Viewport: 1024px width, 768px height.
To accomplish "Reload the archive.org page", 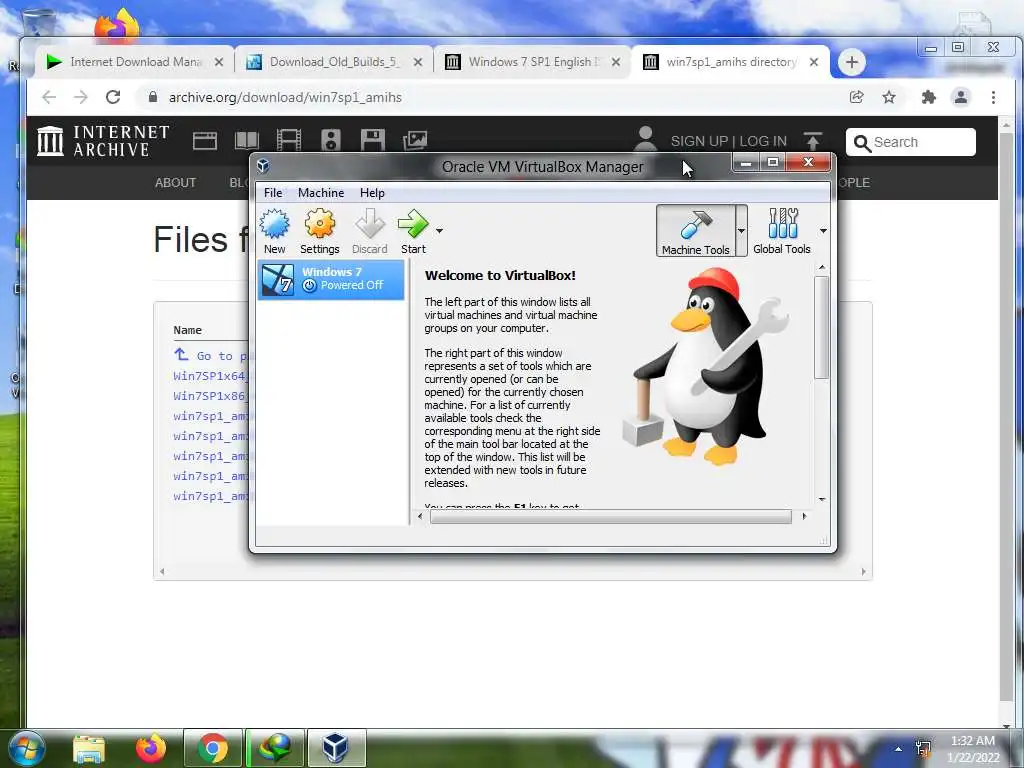I will [x=113, y=97].
